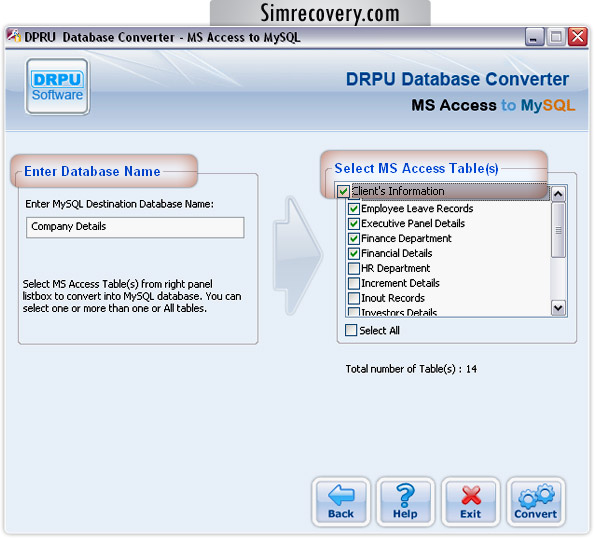The height and width of the screenshot is (538, 594).
Task: Uncheck the Financial Details checkbox
Action: [353, 253]
